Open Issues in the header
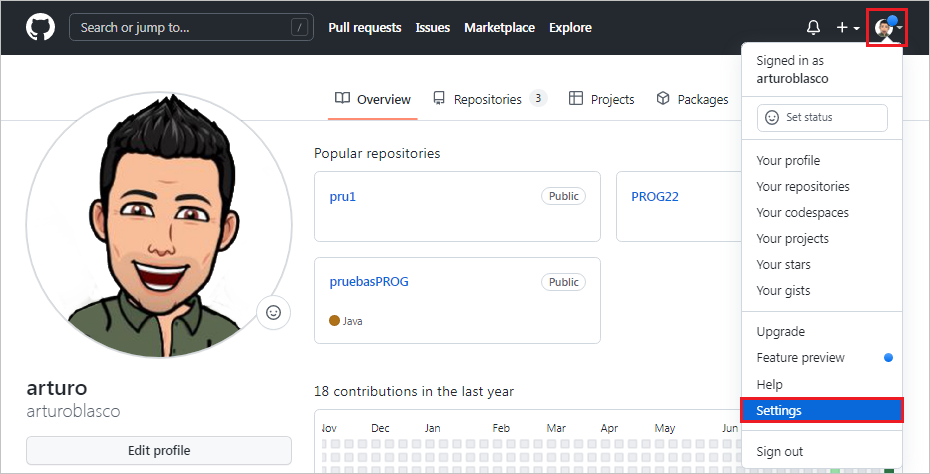The height and width of the screenshot is (474, 930). pyautogui.click(x=432, y=27)
